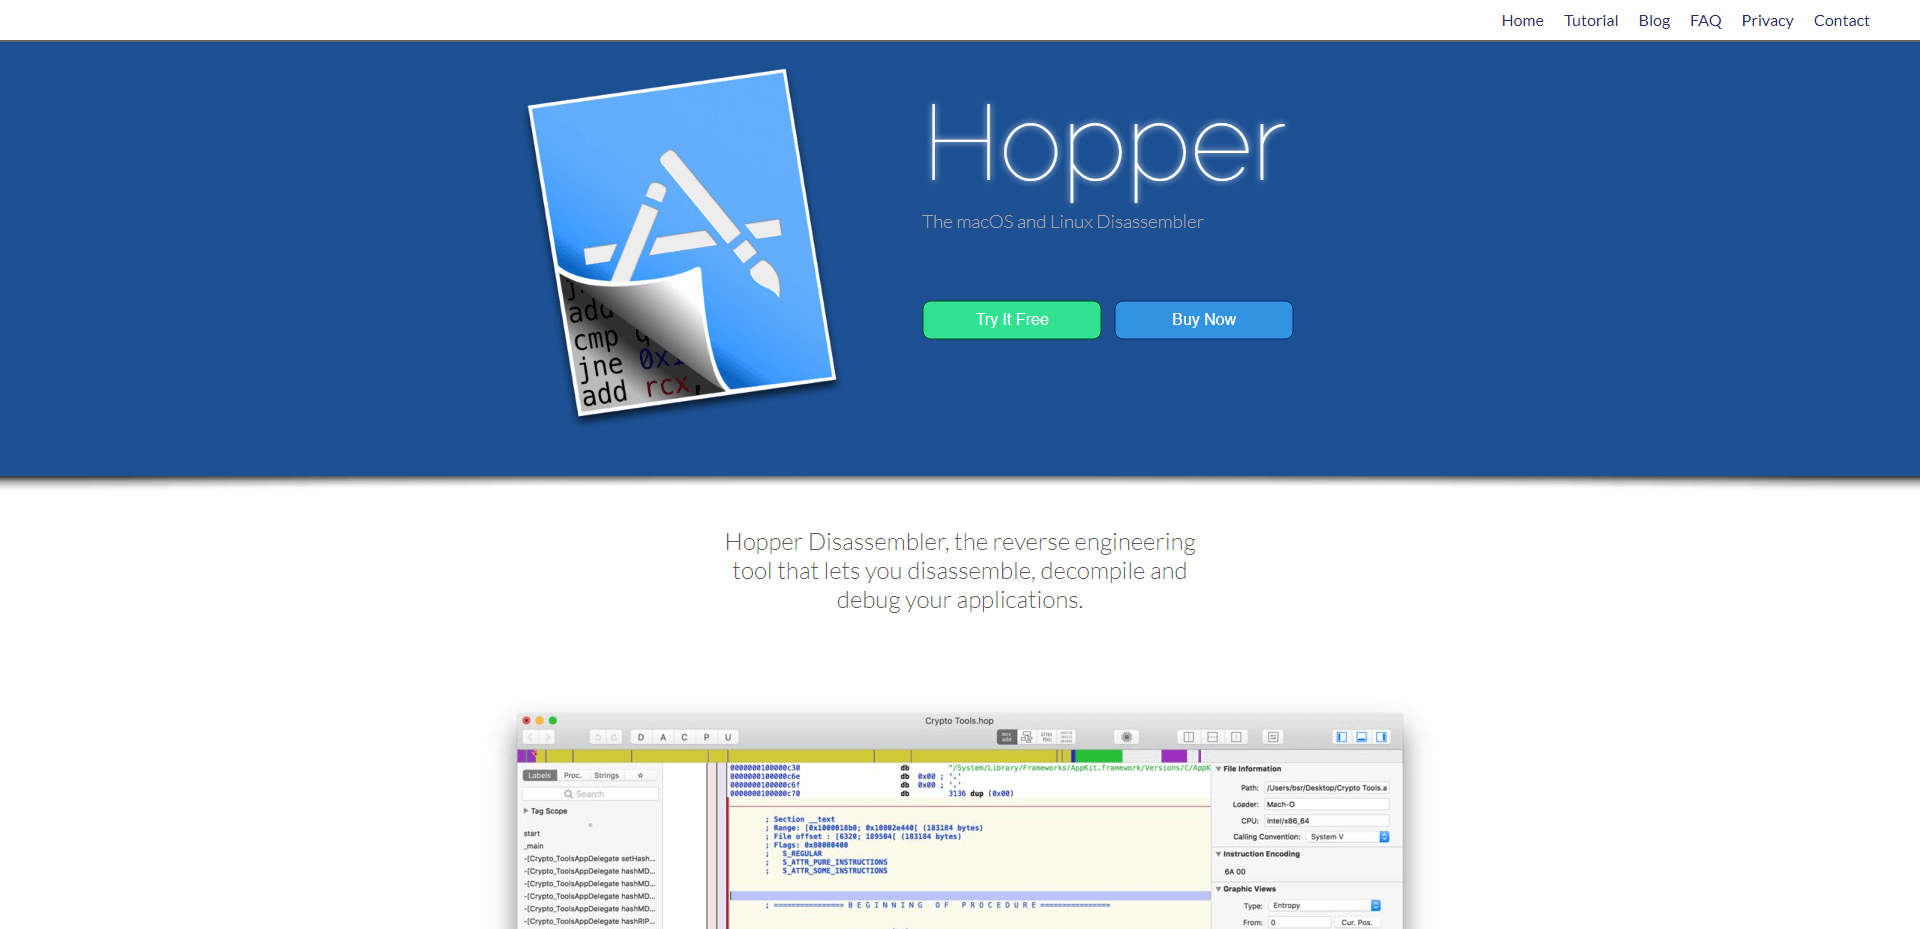Click the horizontal split view icon

[x=1213, y=737]
